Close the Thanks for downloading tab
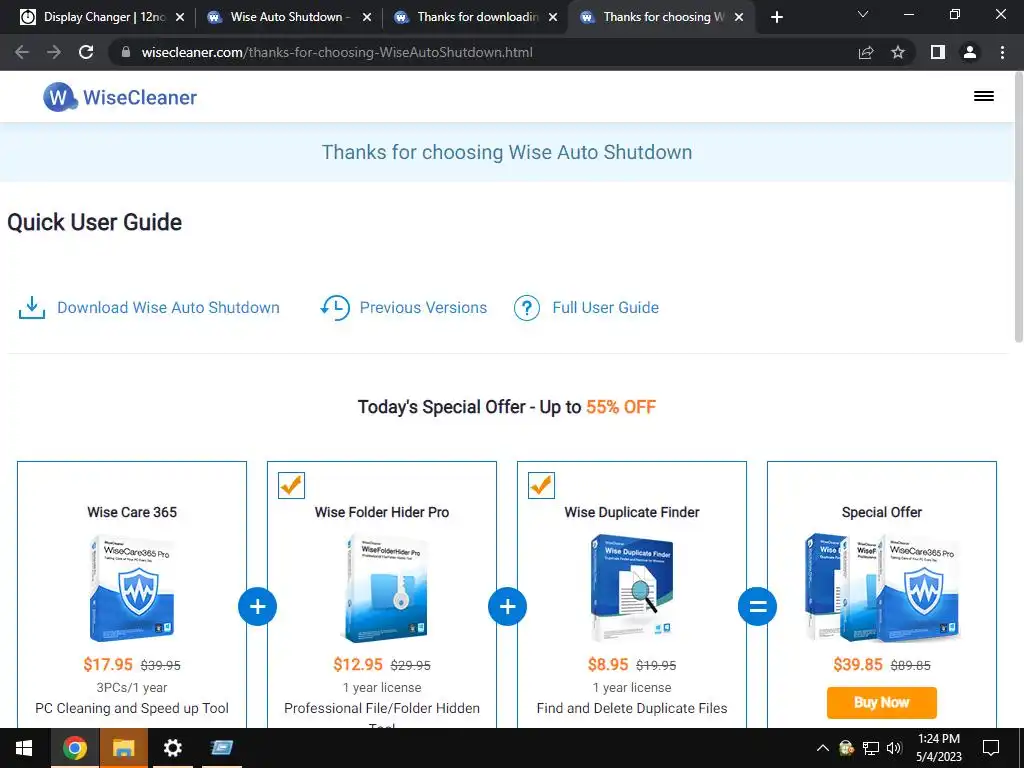 pos(553,17)
